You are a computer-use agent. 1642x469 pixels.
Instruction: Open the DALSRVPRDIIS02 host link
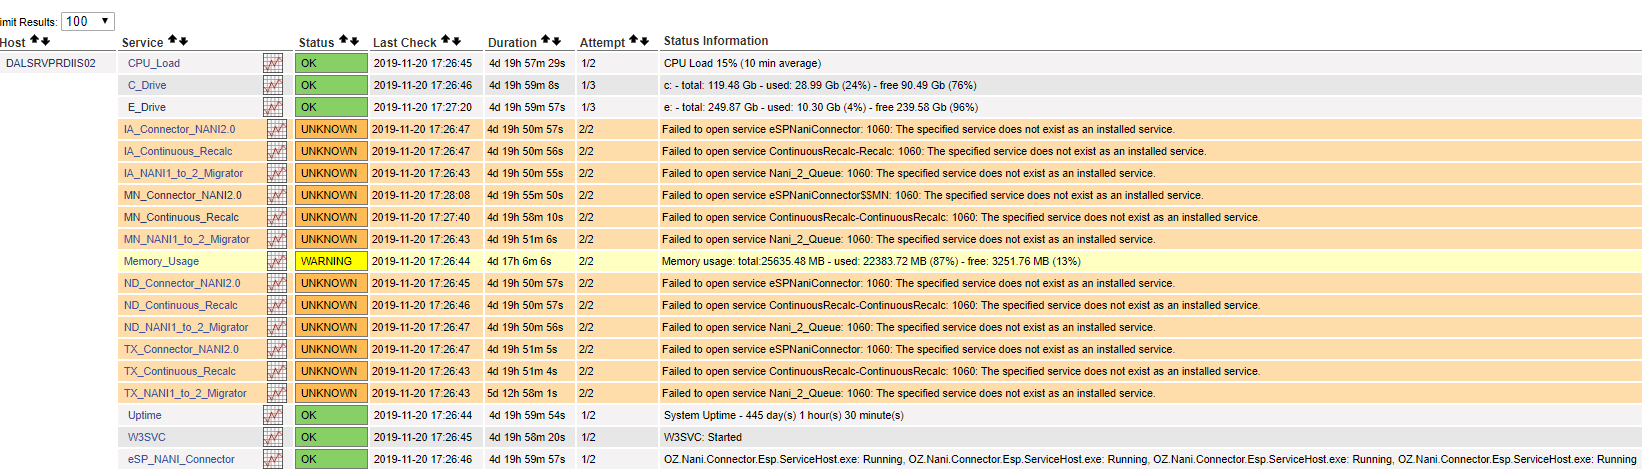[x=51, y=63]
